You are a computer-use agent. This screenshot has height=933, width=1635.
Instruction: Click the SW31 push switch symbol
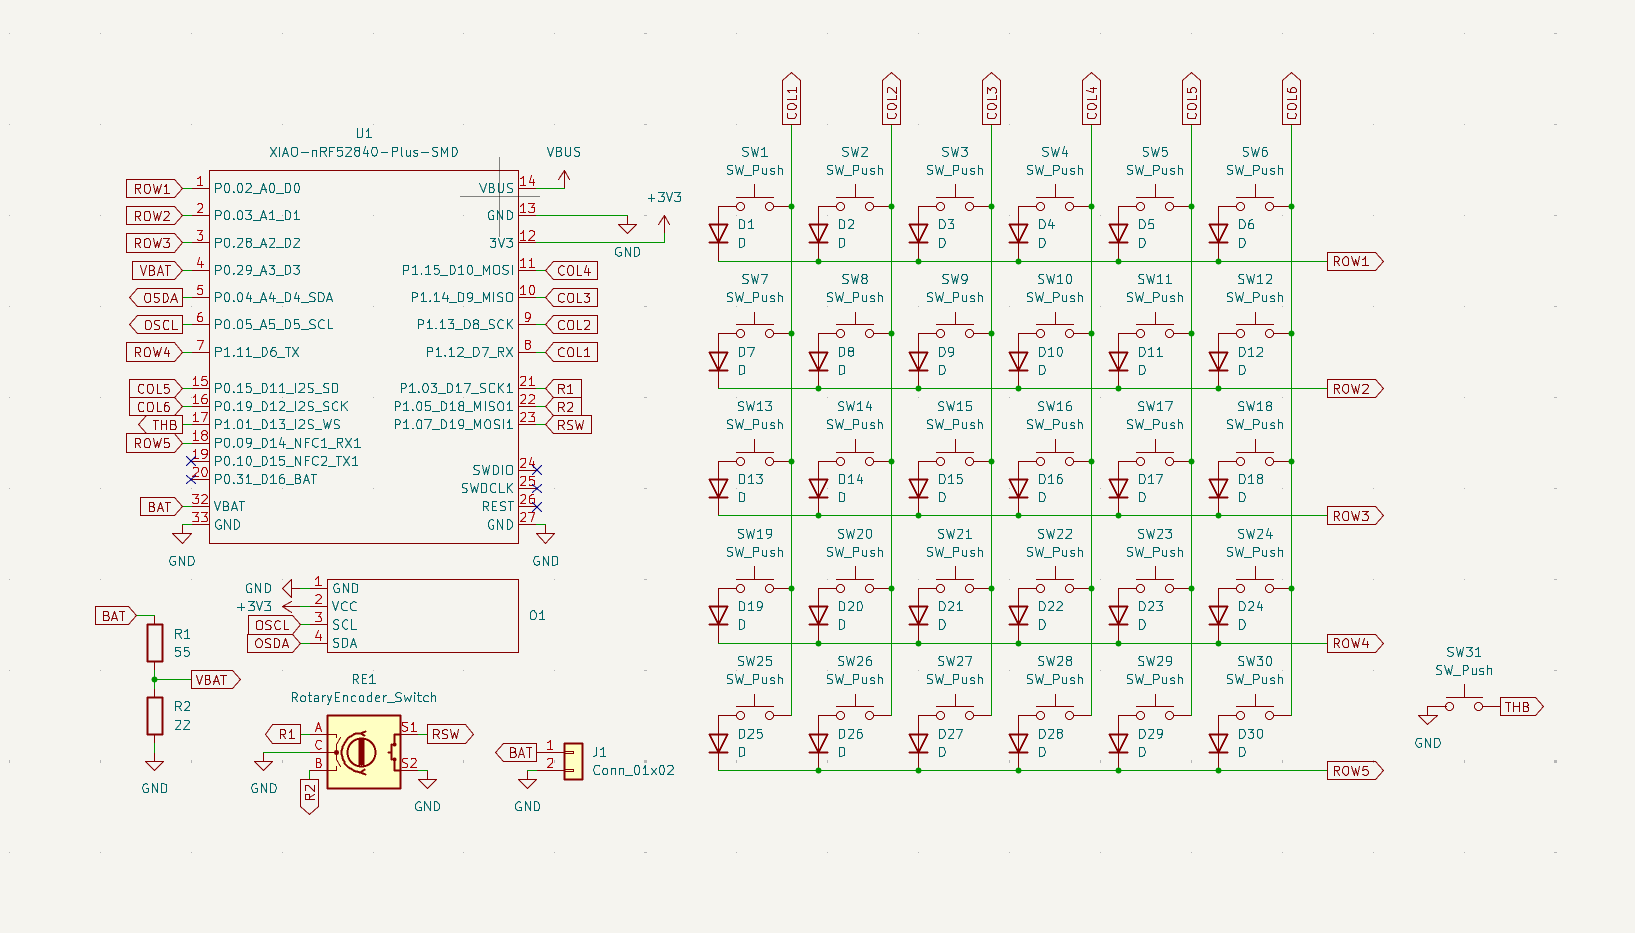point(1464,703)
